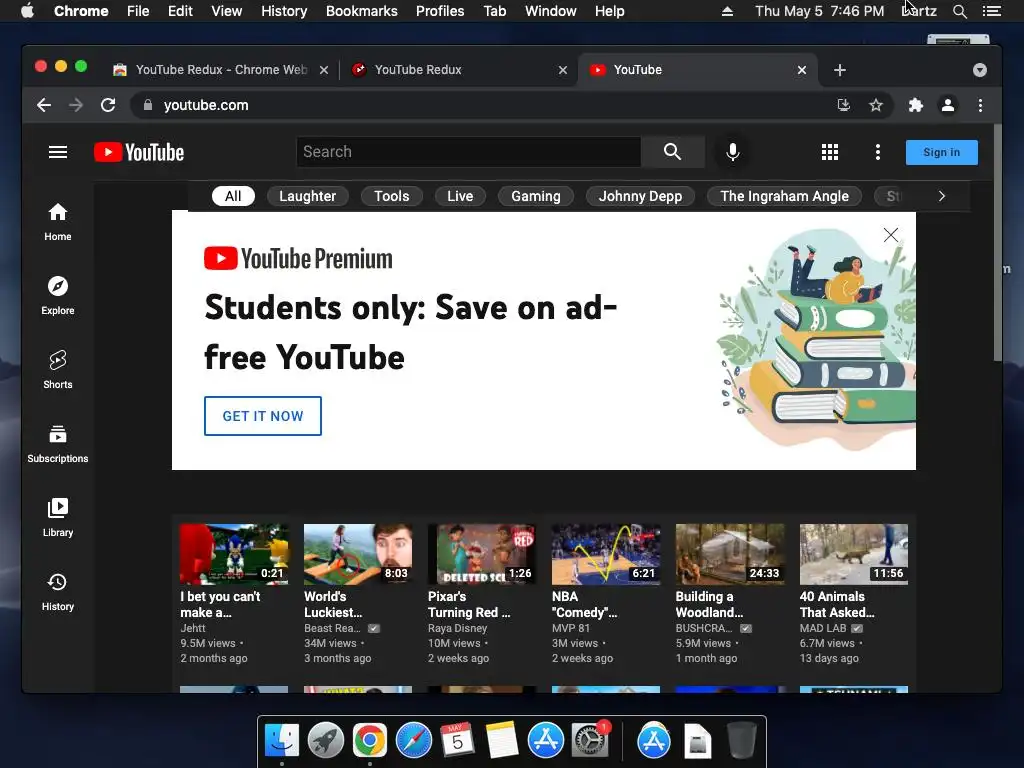Open Jehtt channel link

(193, 628)
